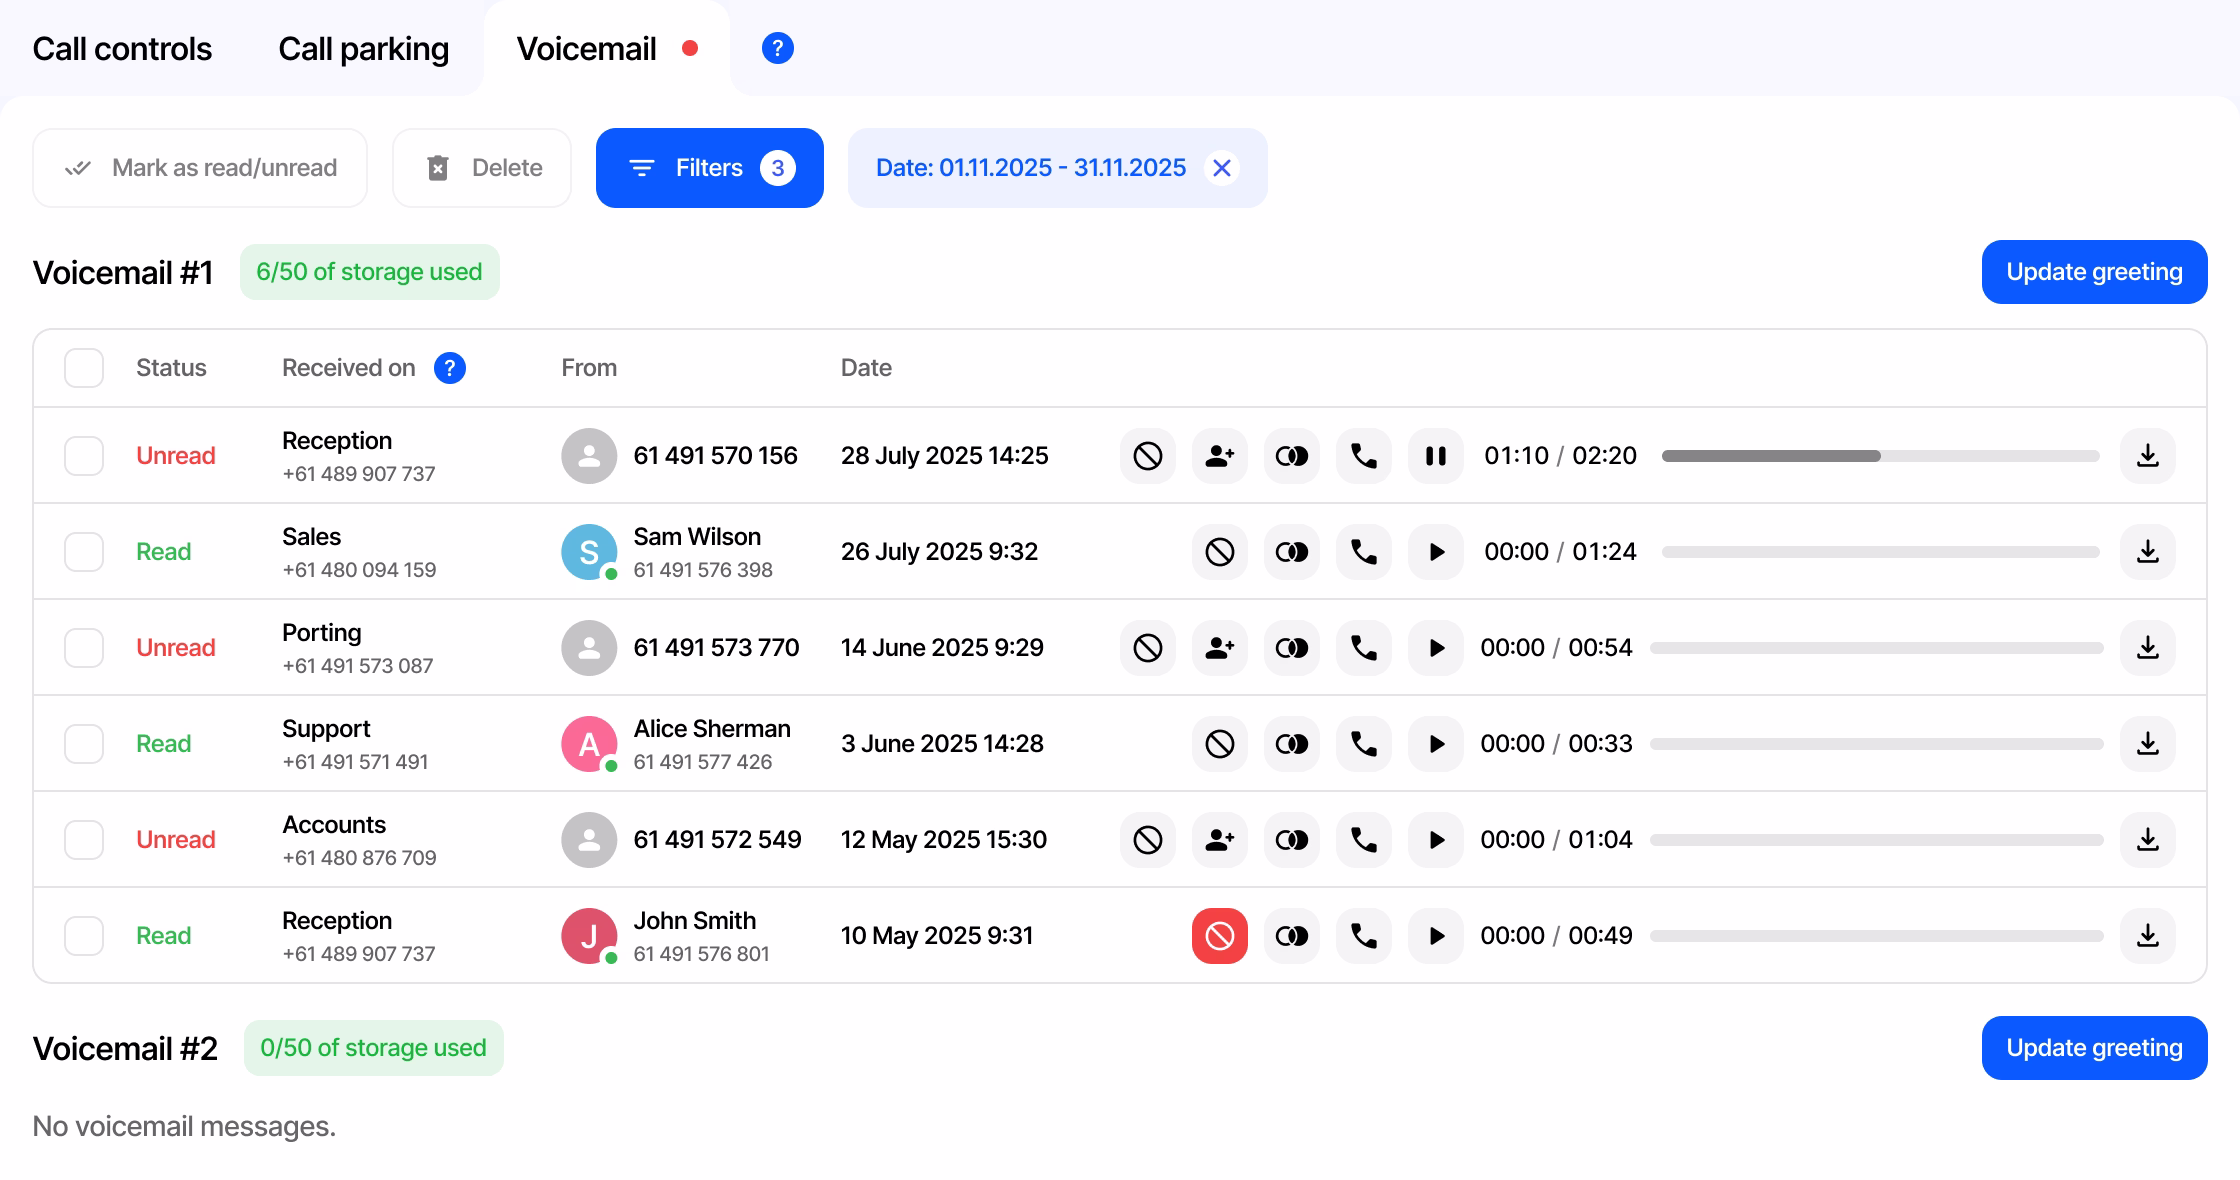Tick the checkbox for the 28 July Reception voicemail
Viewport: 2240px width, 1180px height.
(x=84, y=456)
